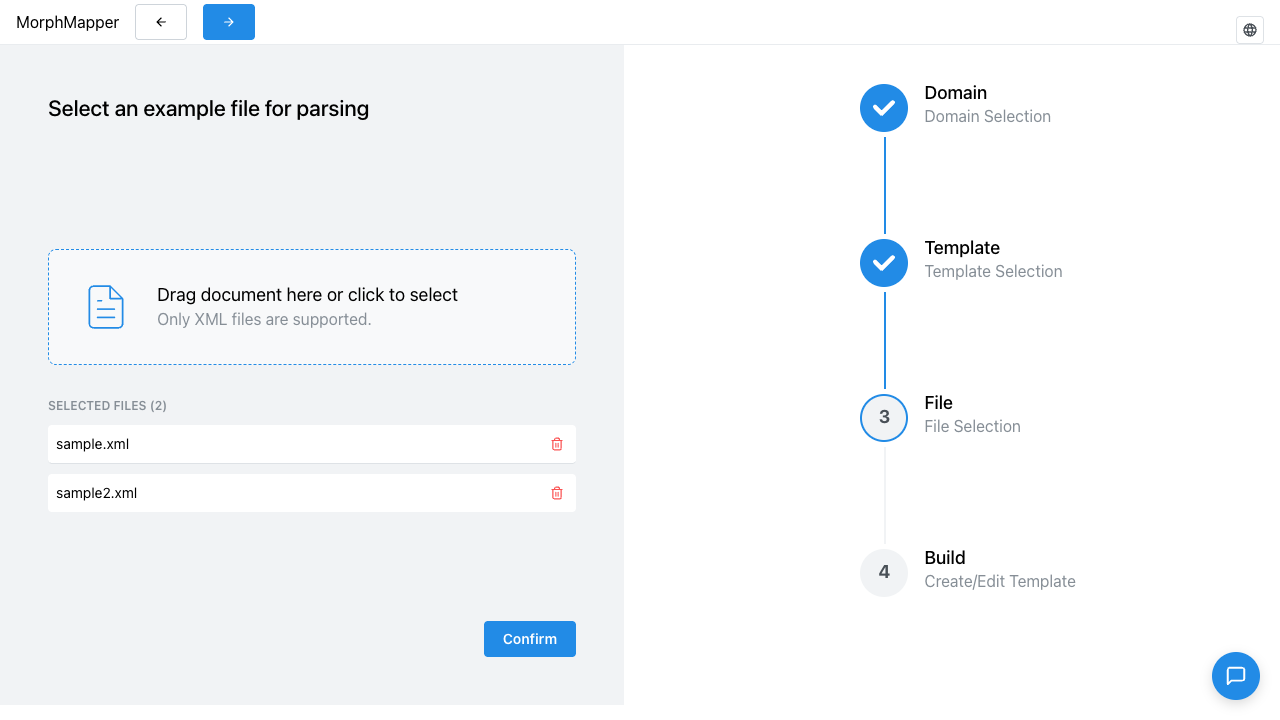Open the Template Selection step label
This screenshot has height=720, width=1280.
(993, 272)
